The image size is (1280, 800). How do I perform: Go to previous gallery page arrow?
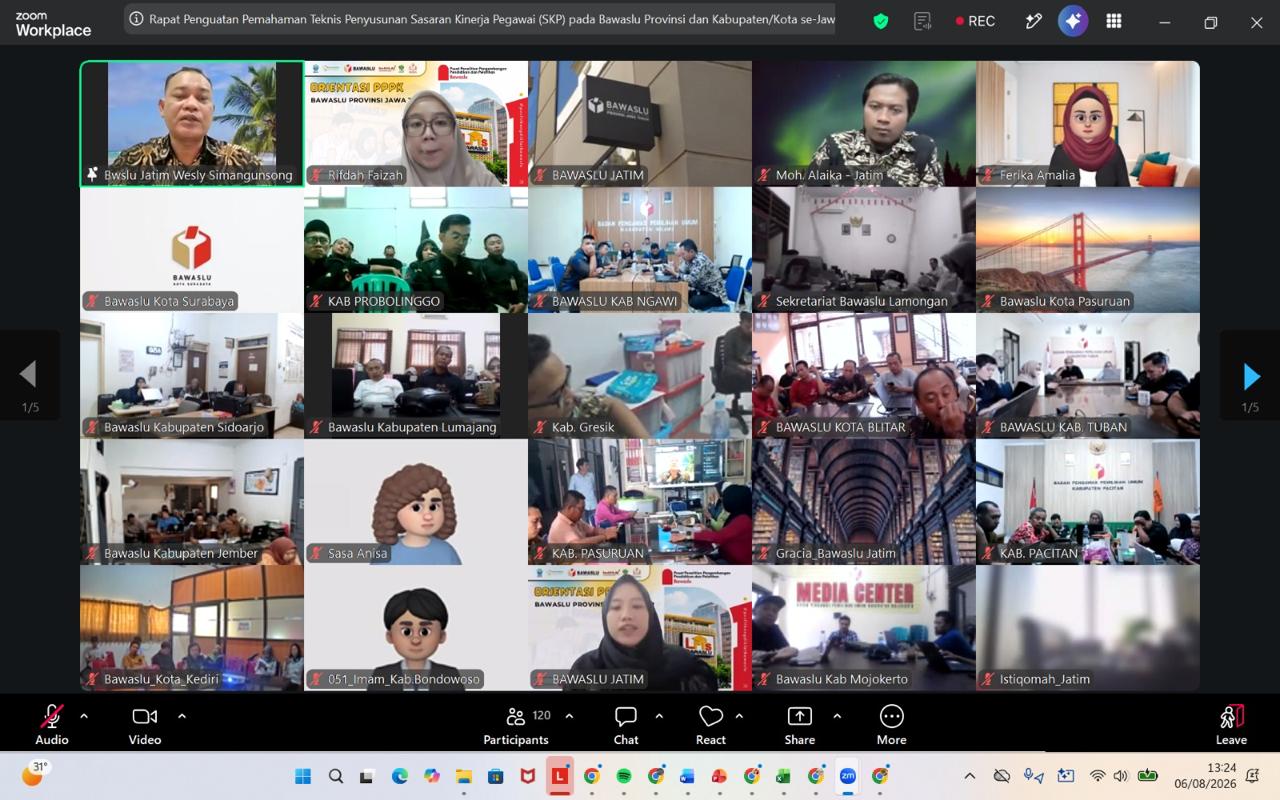pos(29,376)
